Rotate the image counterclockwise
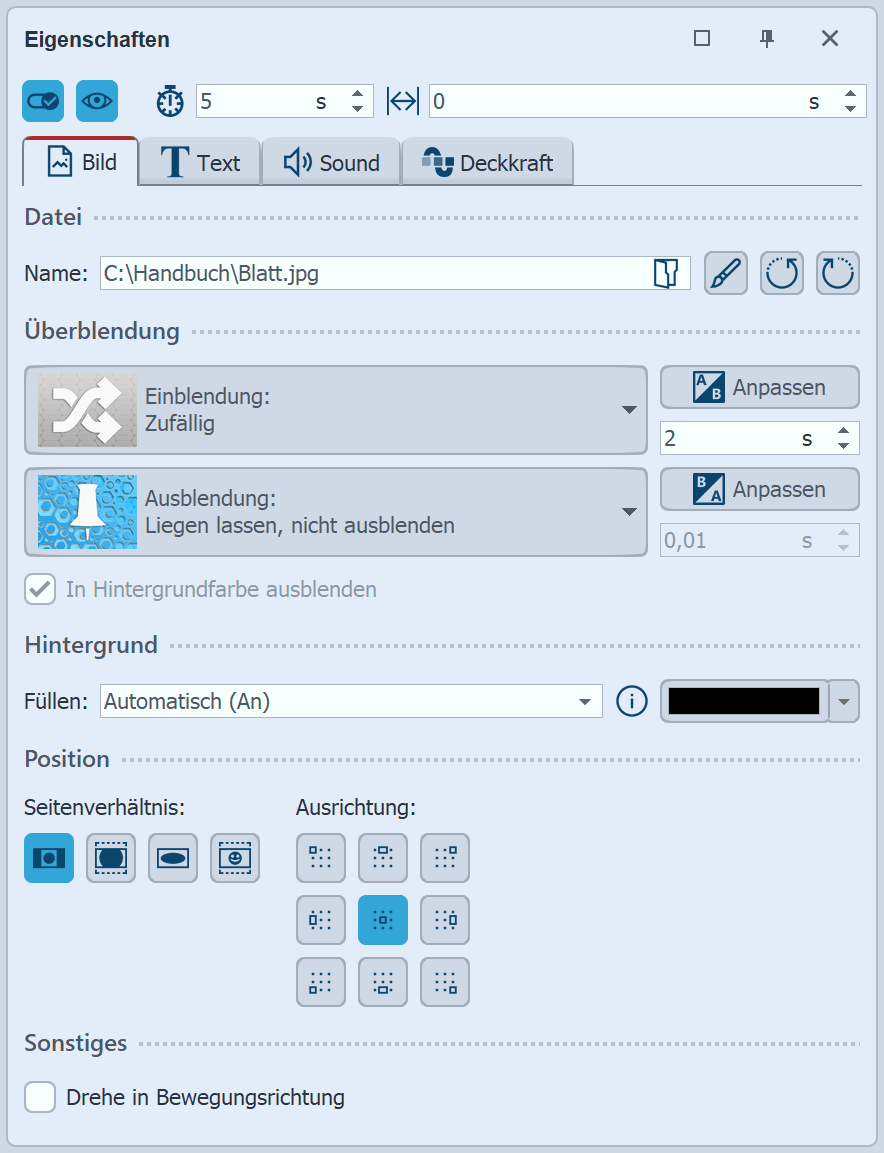Screen dimensions: 884x1153 tap(781, 272)
